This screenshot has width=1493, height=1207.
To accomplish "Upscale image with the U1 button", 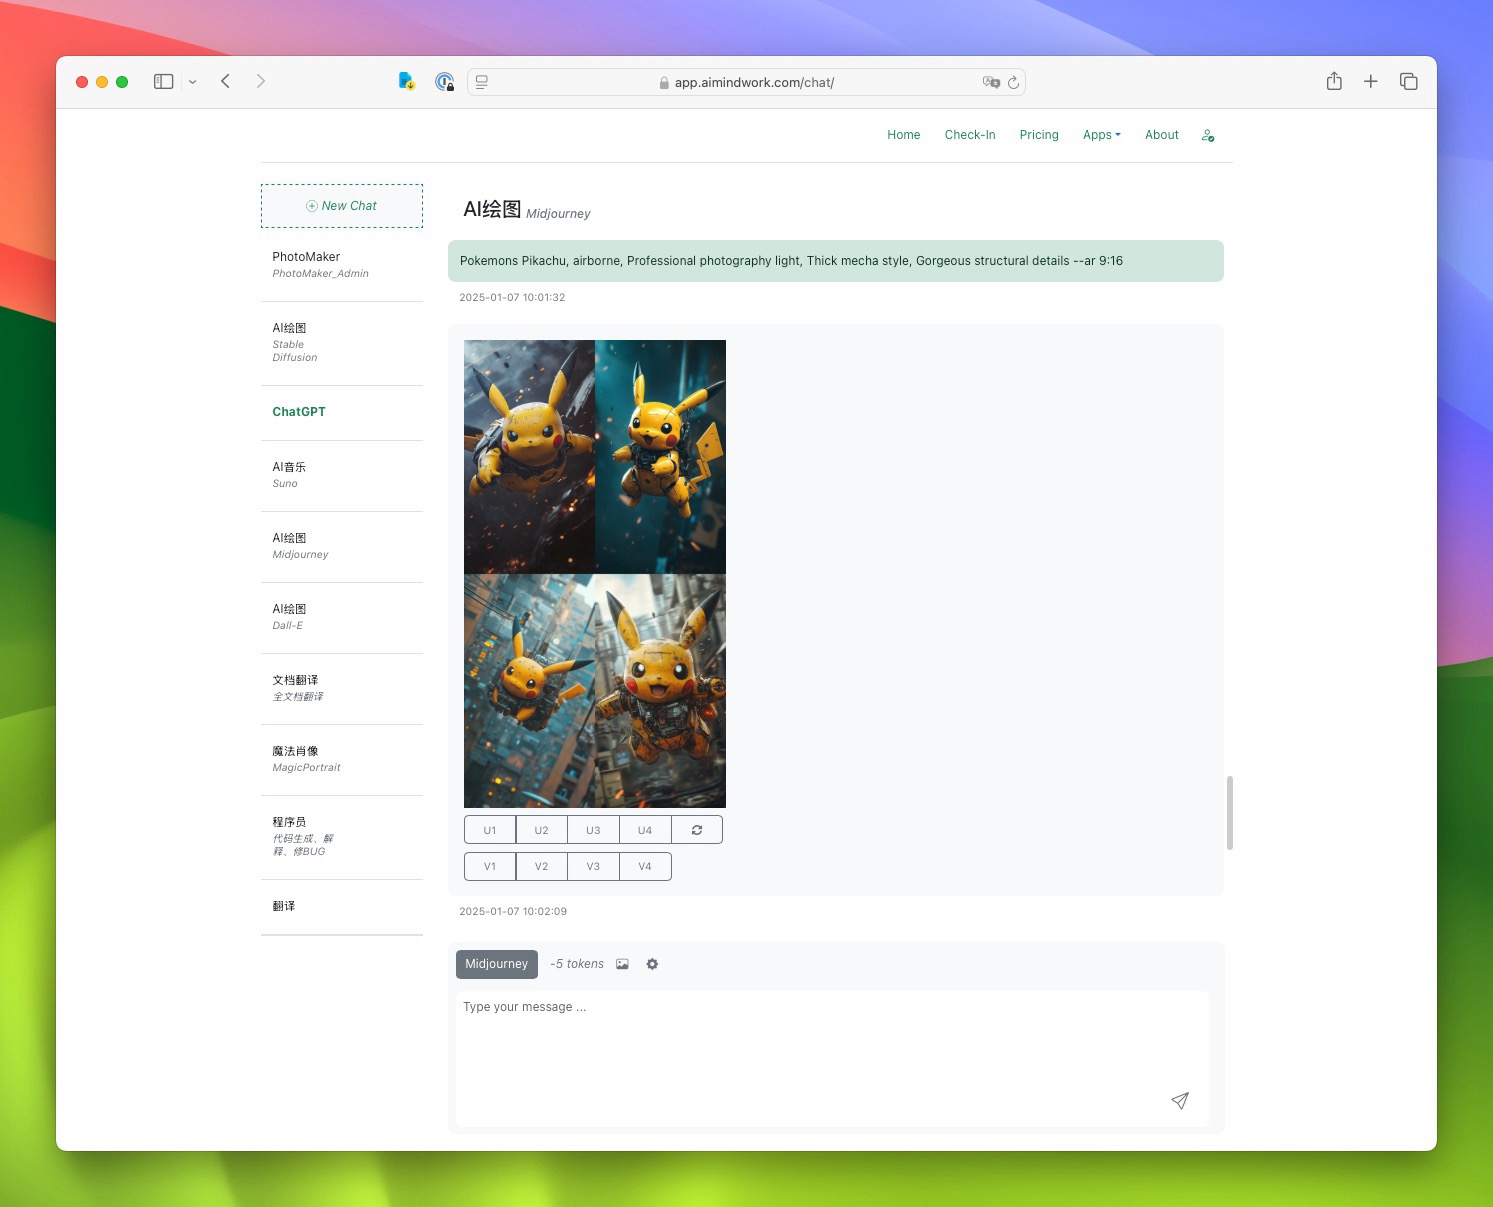I will pos(490,830).
